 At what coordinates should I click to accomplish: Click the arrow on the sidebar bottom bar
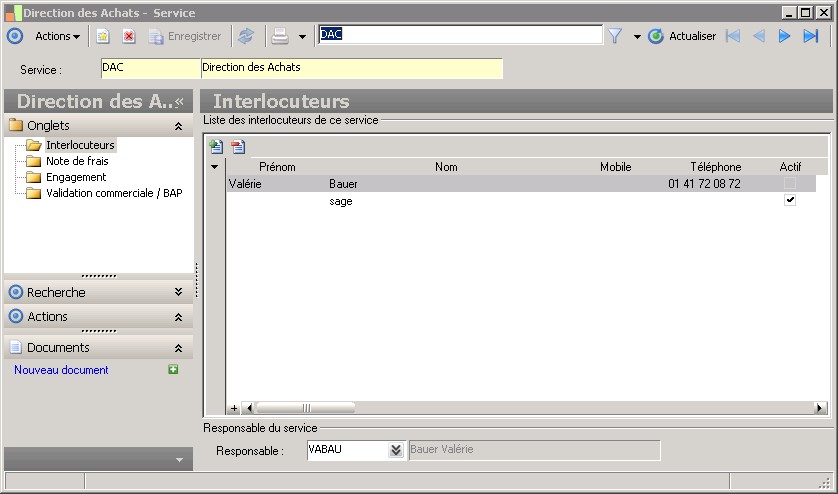coord(180,460)
